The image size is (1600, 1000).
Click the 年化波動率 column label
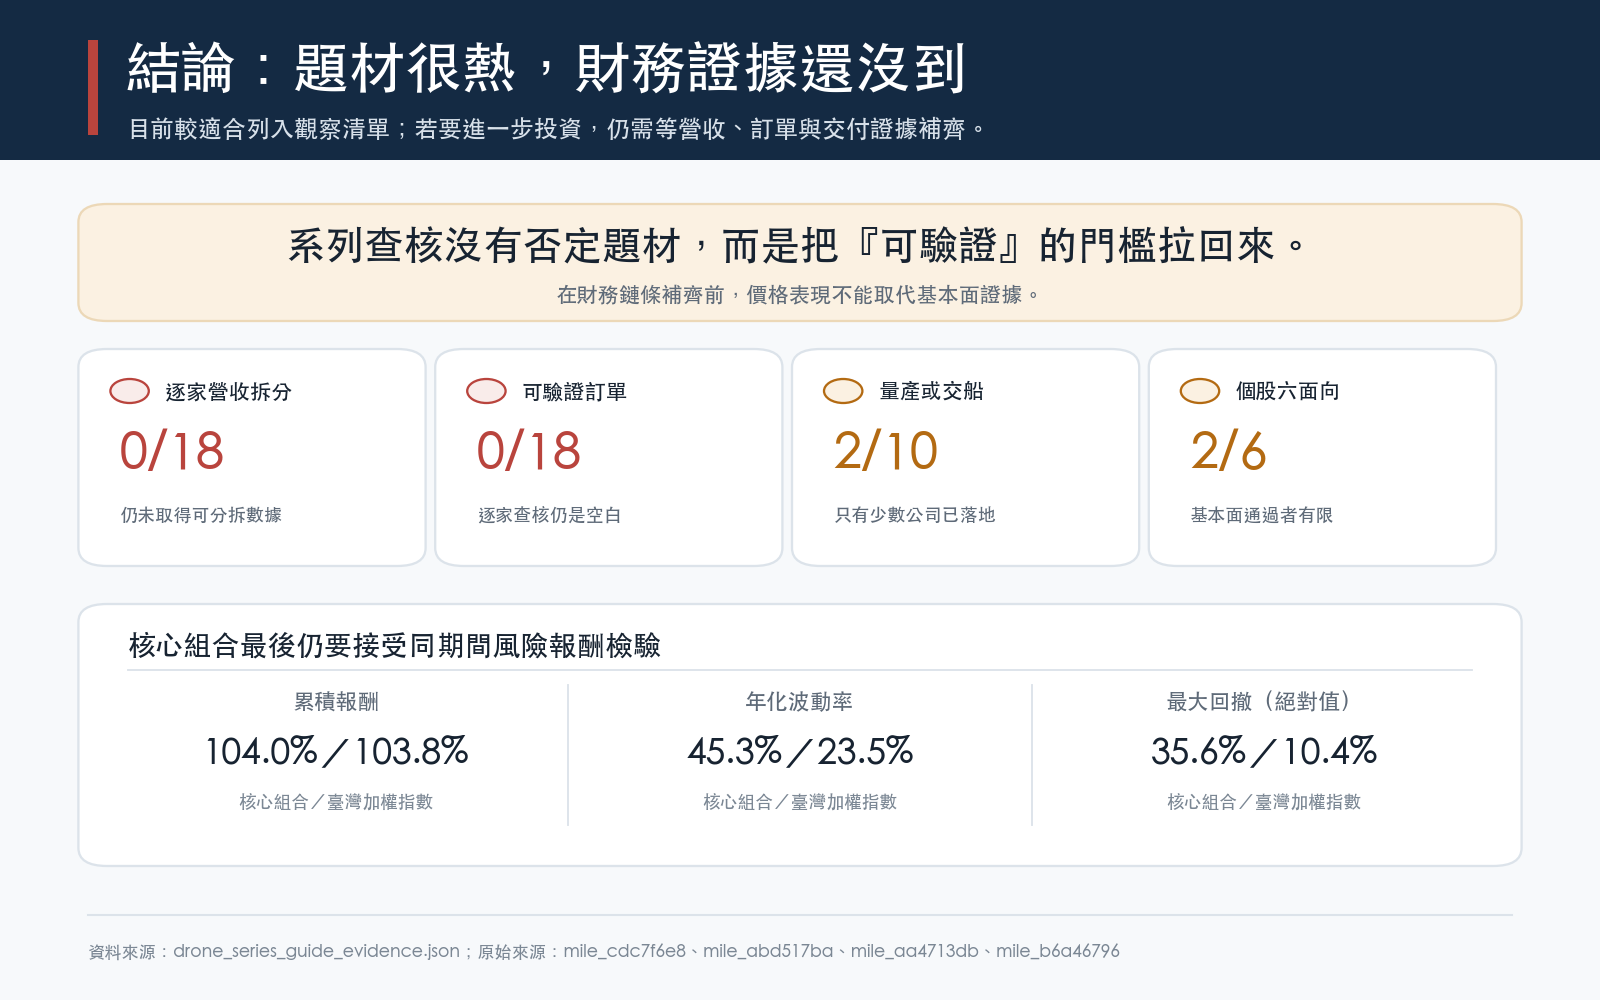point(799,702)
